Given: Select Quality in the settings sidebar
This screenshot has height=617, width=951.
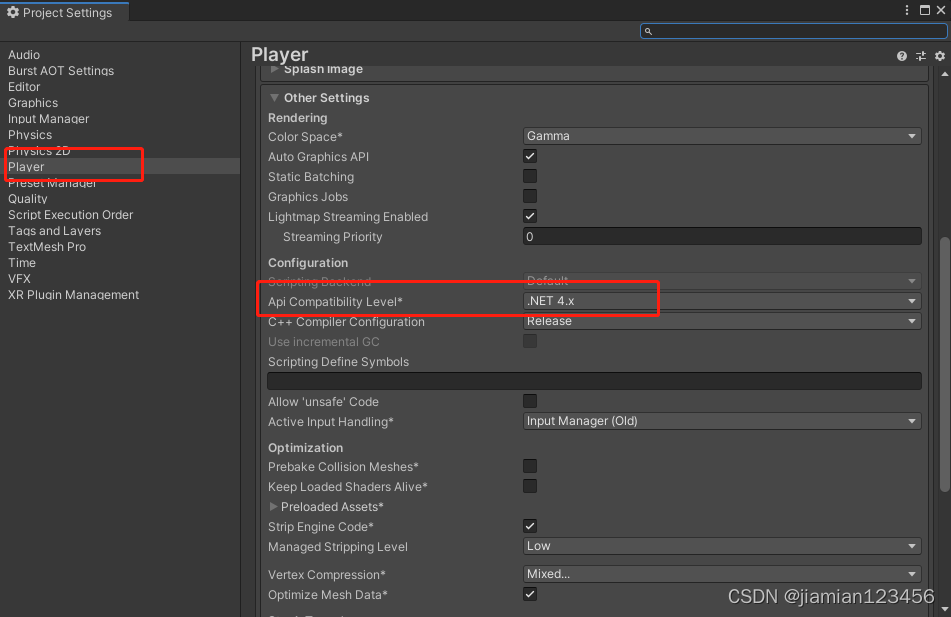Looking at the screenshot, I should point(27,199).
